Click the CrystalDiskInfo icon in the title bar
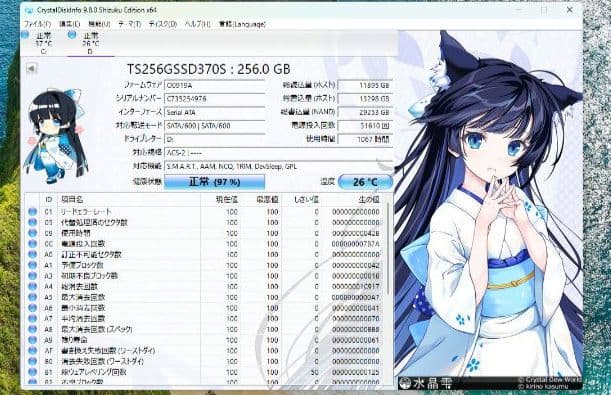The width and height of the screenshot is (611, 395). (29, 11)
